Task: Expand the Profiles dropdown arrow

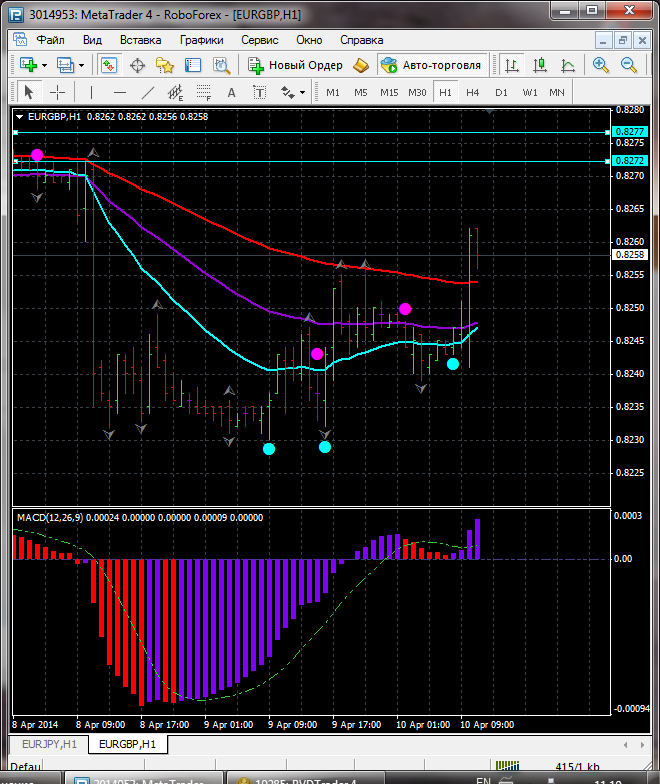Action: [82, 65]
